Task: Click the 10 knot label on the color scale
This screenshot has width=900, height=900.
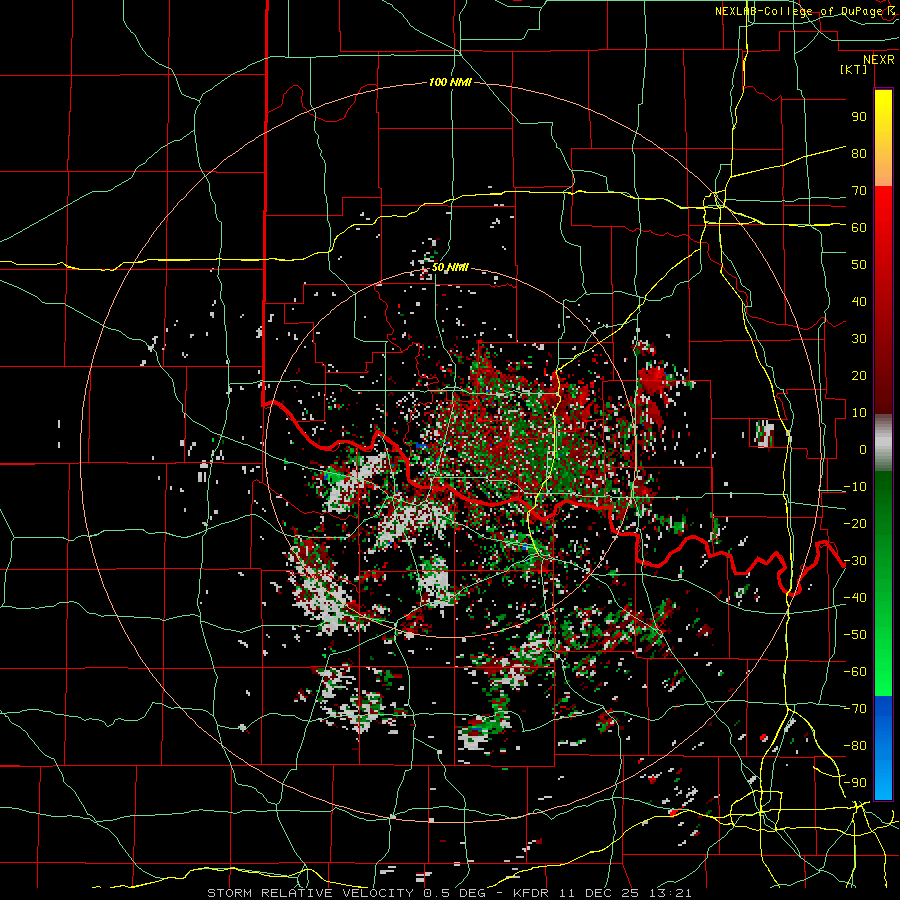Action: click(859, 413)
